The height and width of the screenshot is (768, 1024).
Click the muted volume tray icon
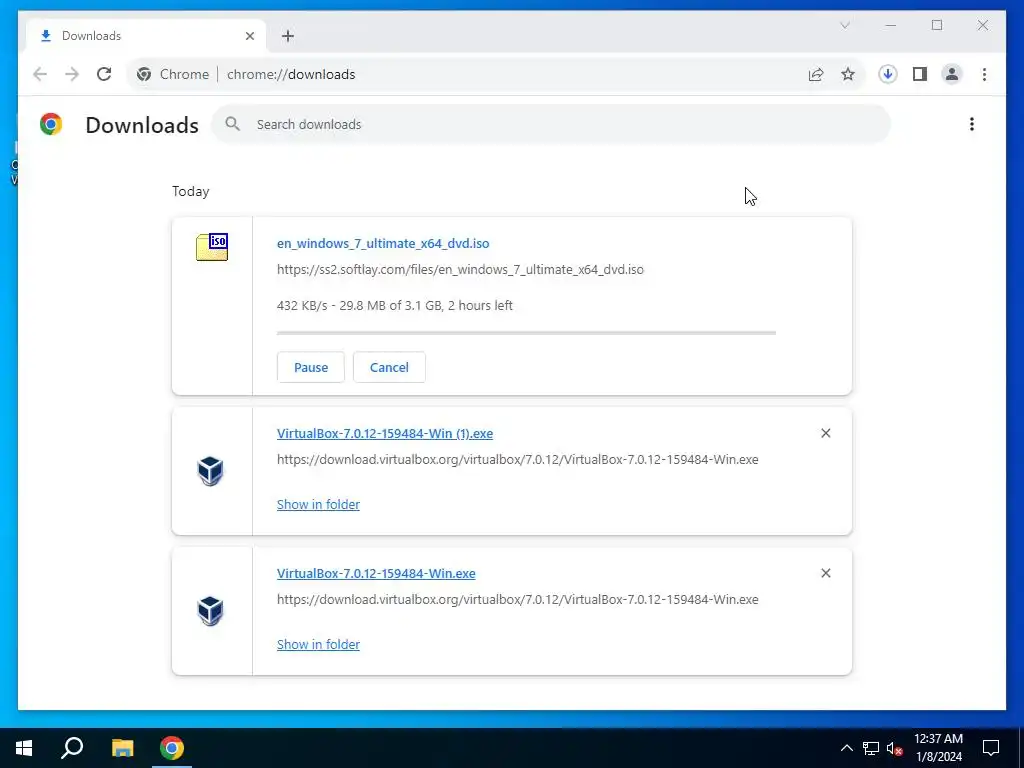pyautogui.click(x=895, y=748)
